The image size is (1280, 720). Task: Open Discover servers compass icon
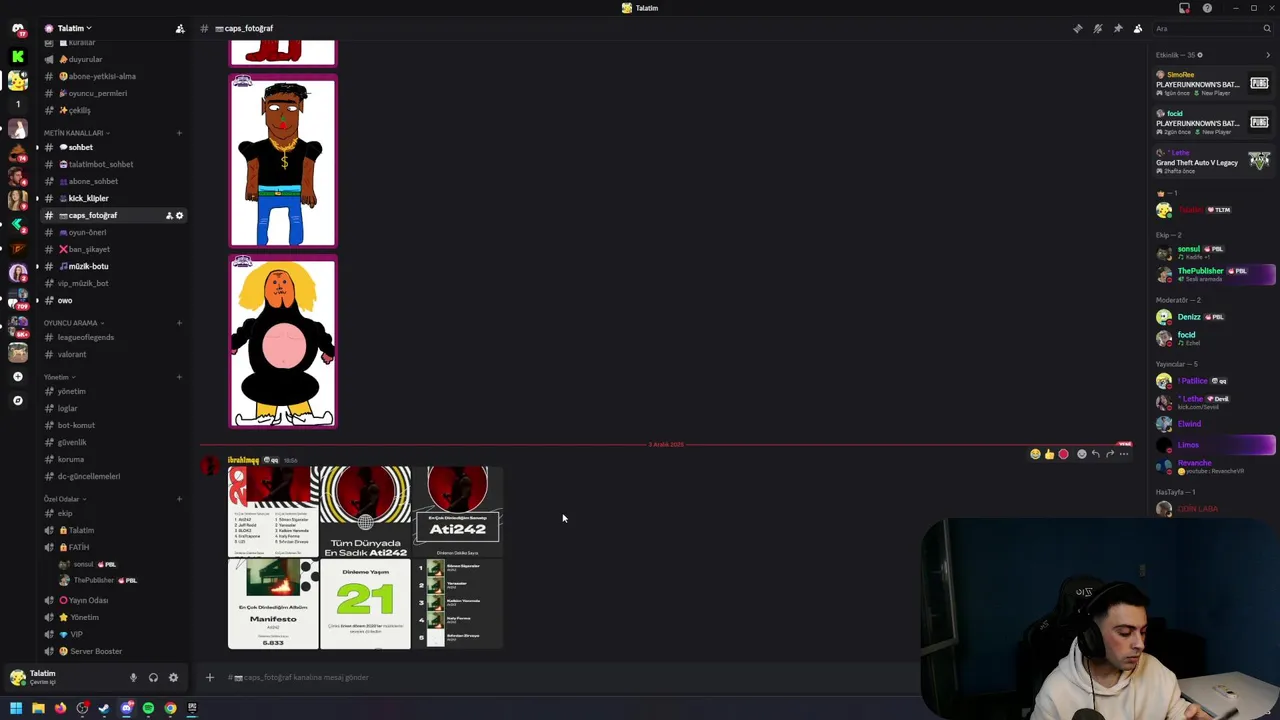click(x=17, y=400)
